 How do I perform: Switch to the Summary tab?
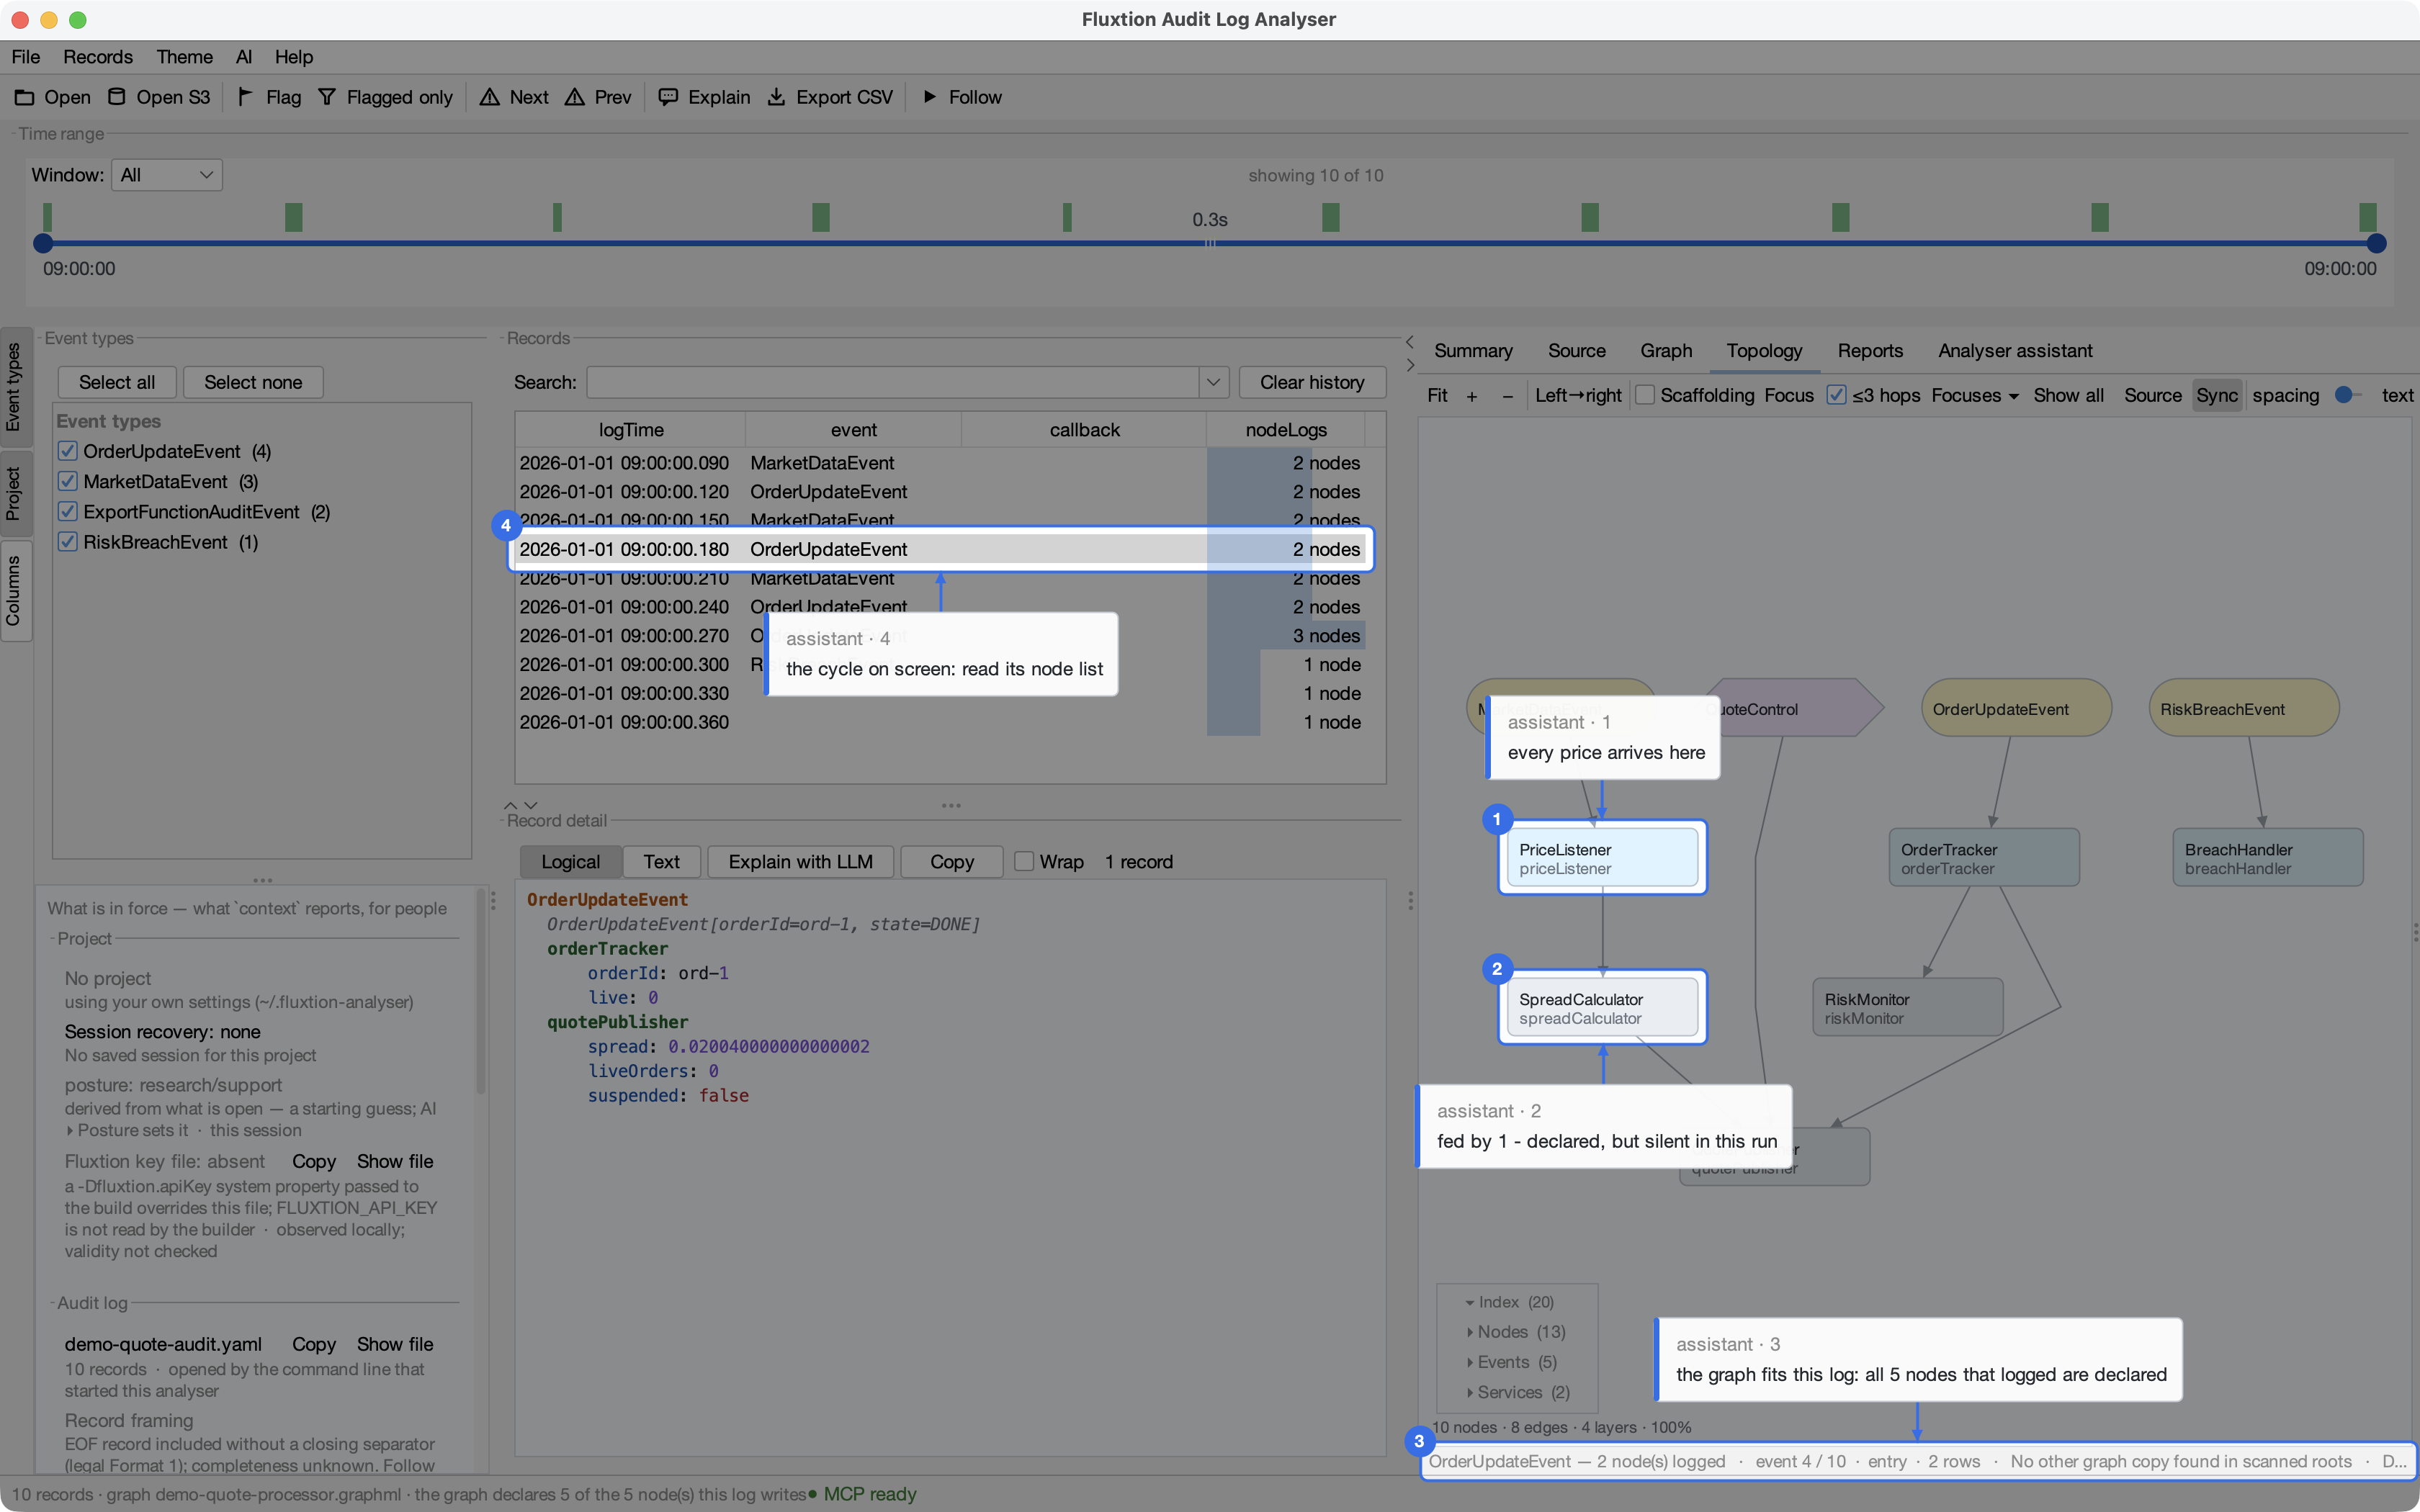[1473, 351]
